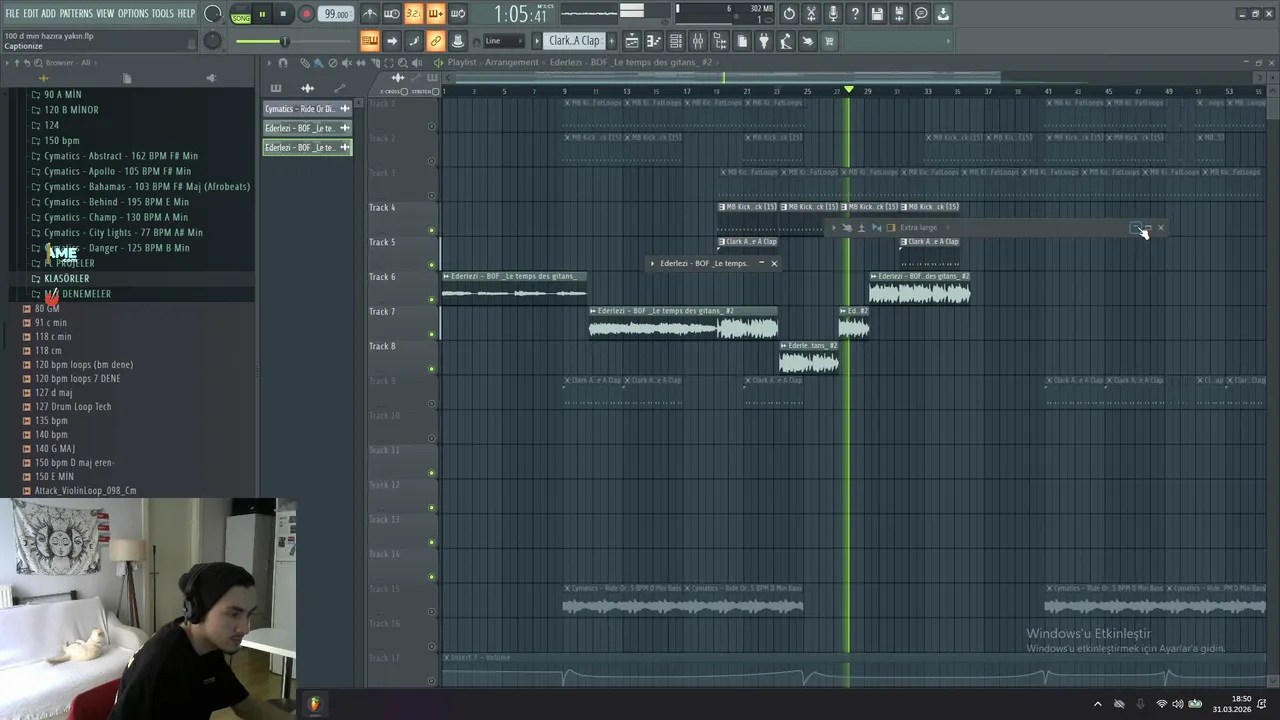Select playlist zoom magnifier tool
Viewport: 1280px width, 720px height.
click(x=402, y=63)
